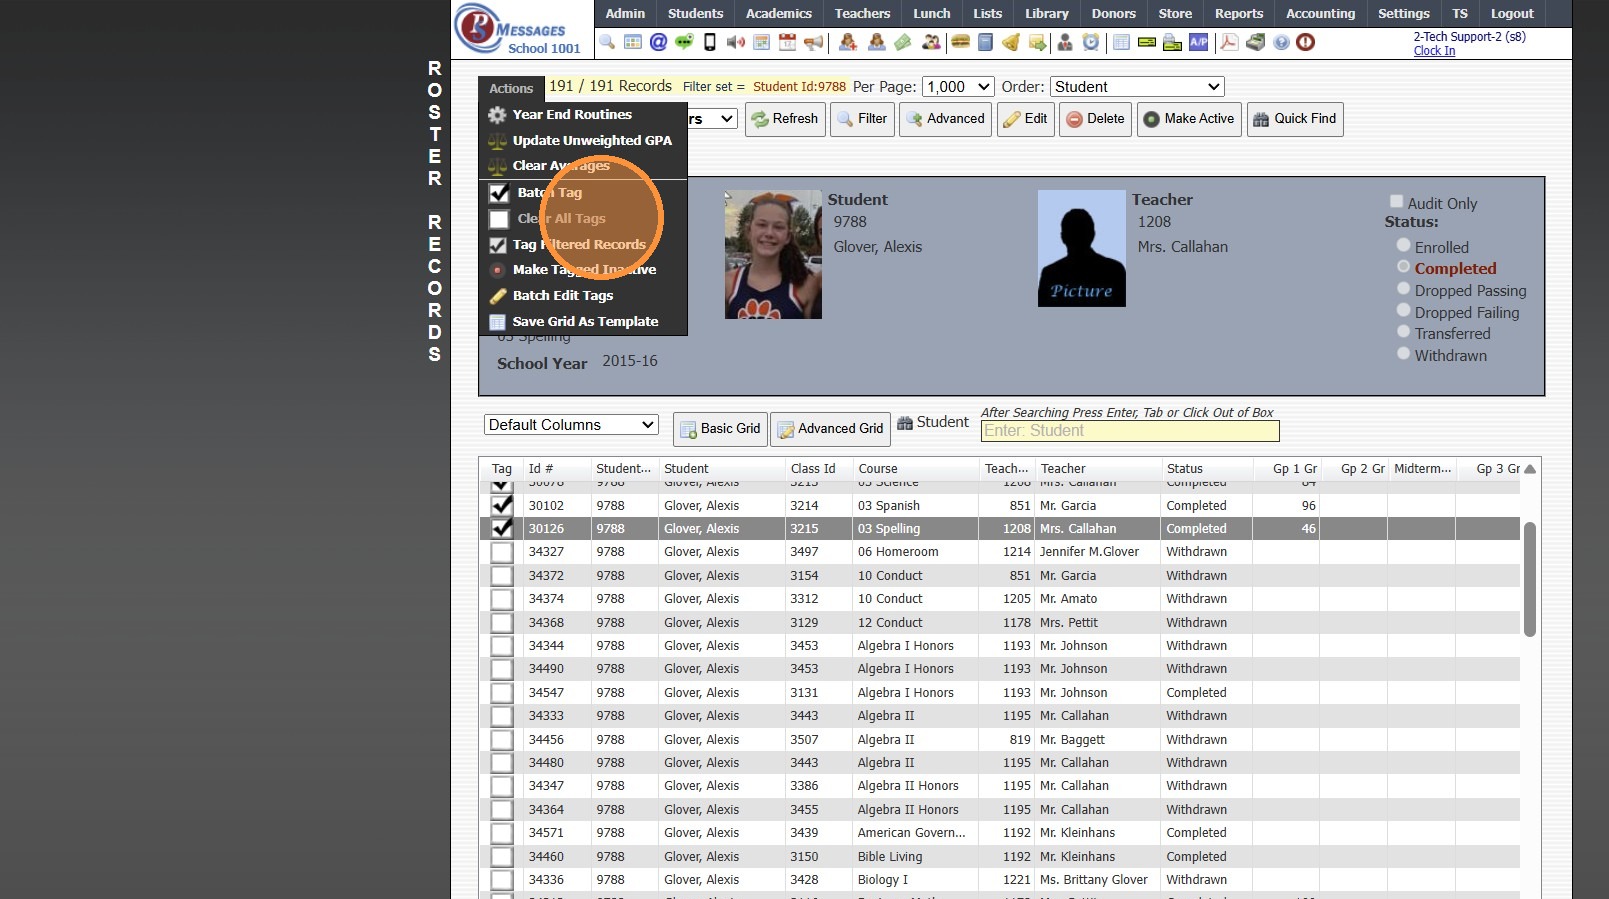Screen dimensions: 1609x899
Task: Select the Enrolled status radio button
Action: [x=1404, y=246]
